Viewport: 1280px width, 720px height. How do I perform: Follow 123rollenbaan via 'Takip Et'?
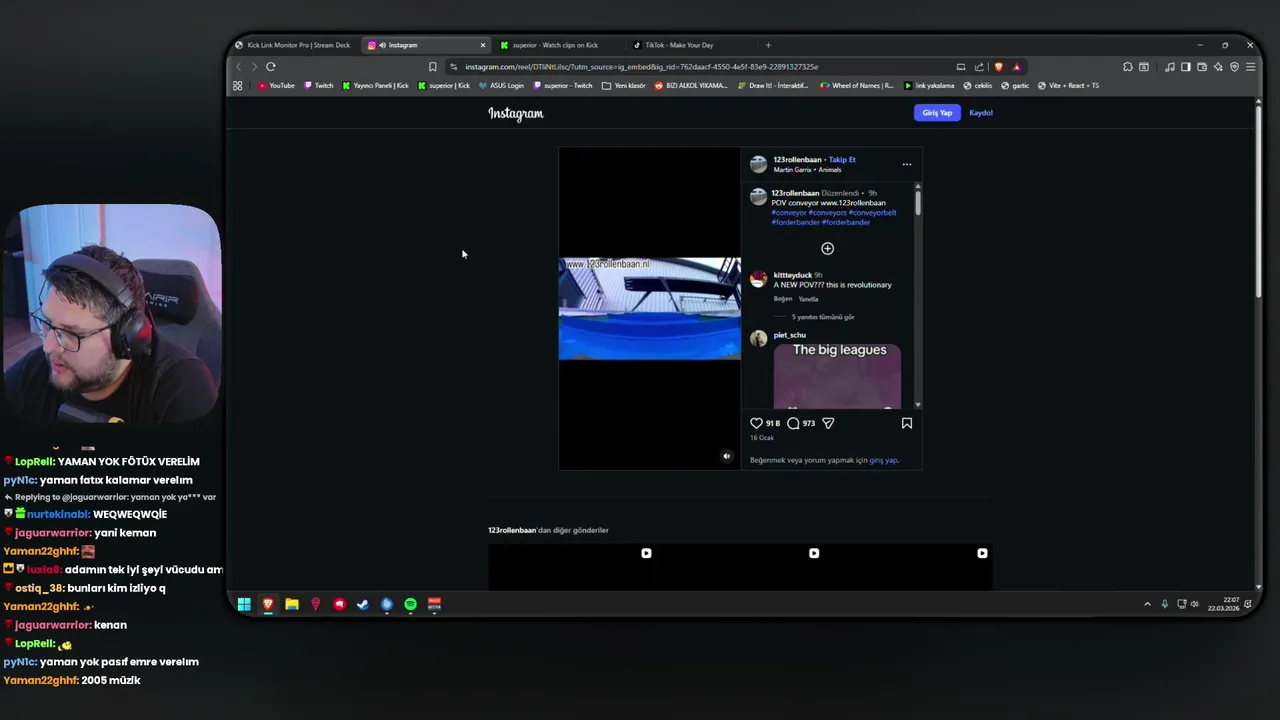point(842,160)
